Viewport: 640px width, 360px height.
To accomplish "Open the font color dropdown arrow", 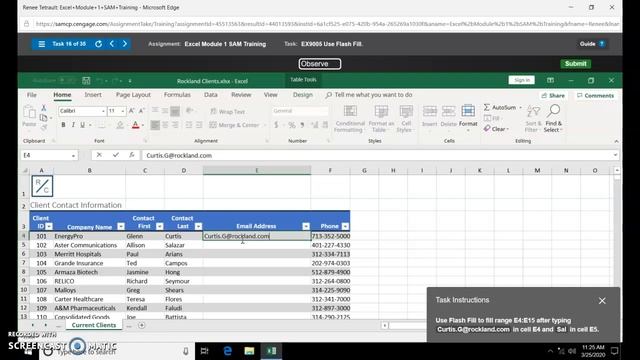I will (143, 125).
